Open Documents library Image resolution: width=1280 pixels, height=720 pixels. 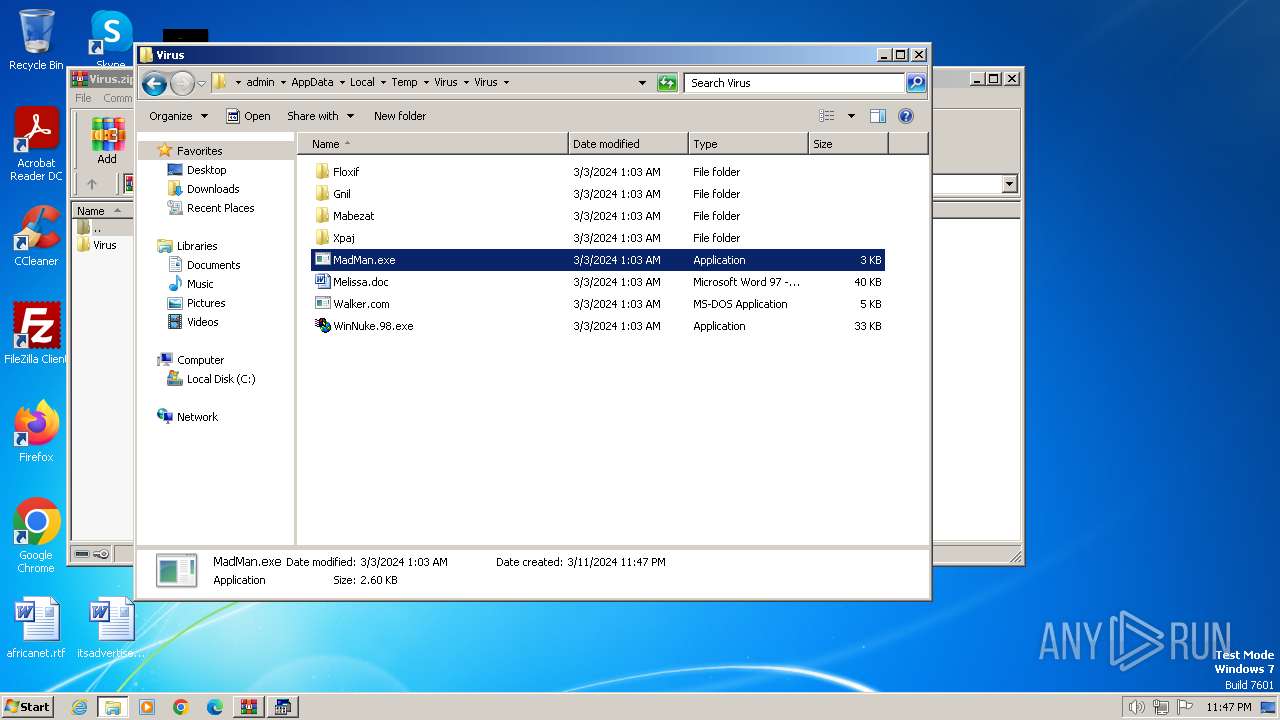coord(213,265)
